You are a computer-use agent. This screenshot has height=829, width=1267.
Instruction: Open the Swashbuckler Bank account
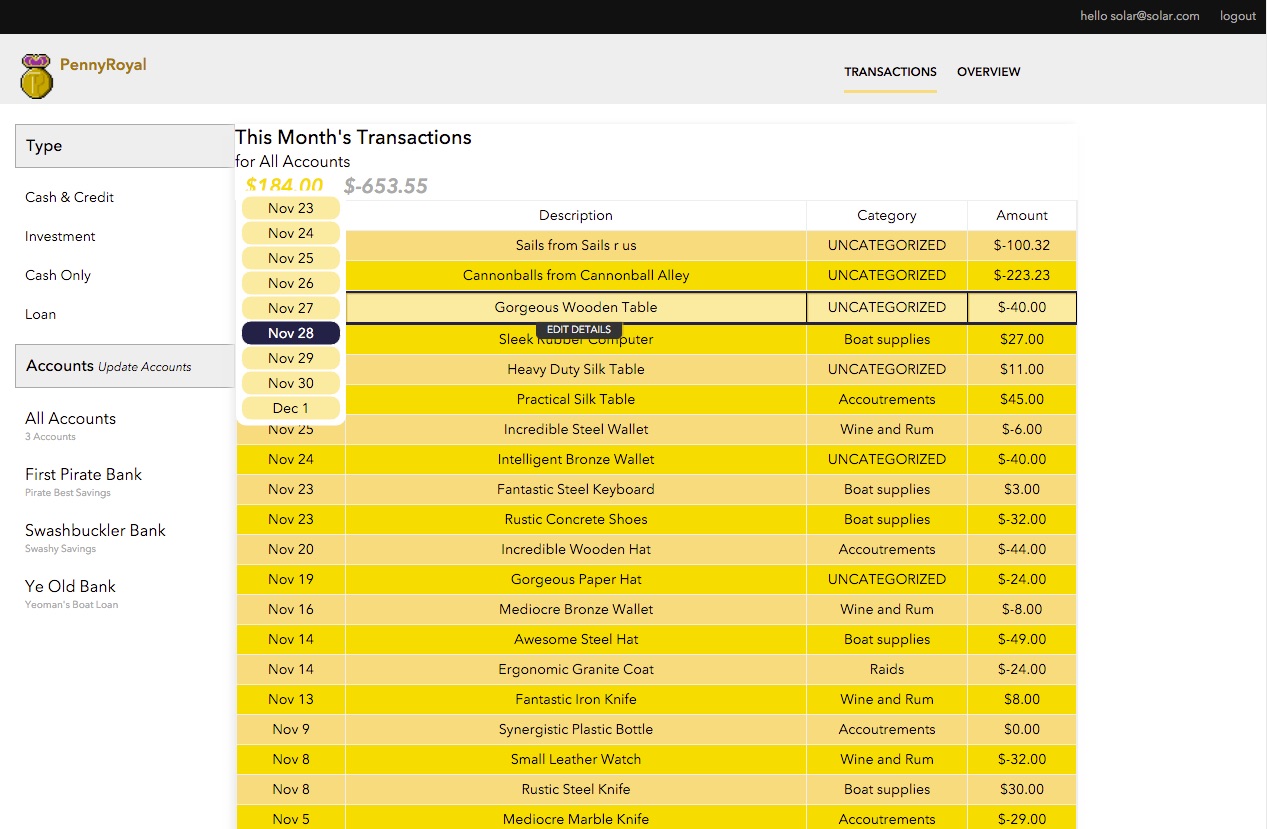pos(95,531)
